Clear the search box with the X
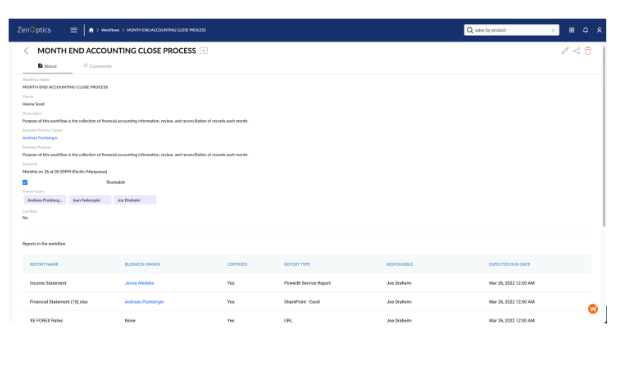Screen dimensions: 619x366 [553, 30]
